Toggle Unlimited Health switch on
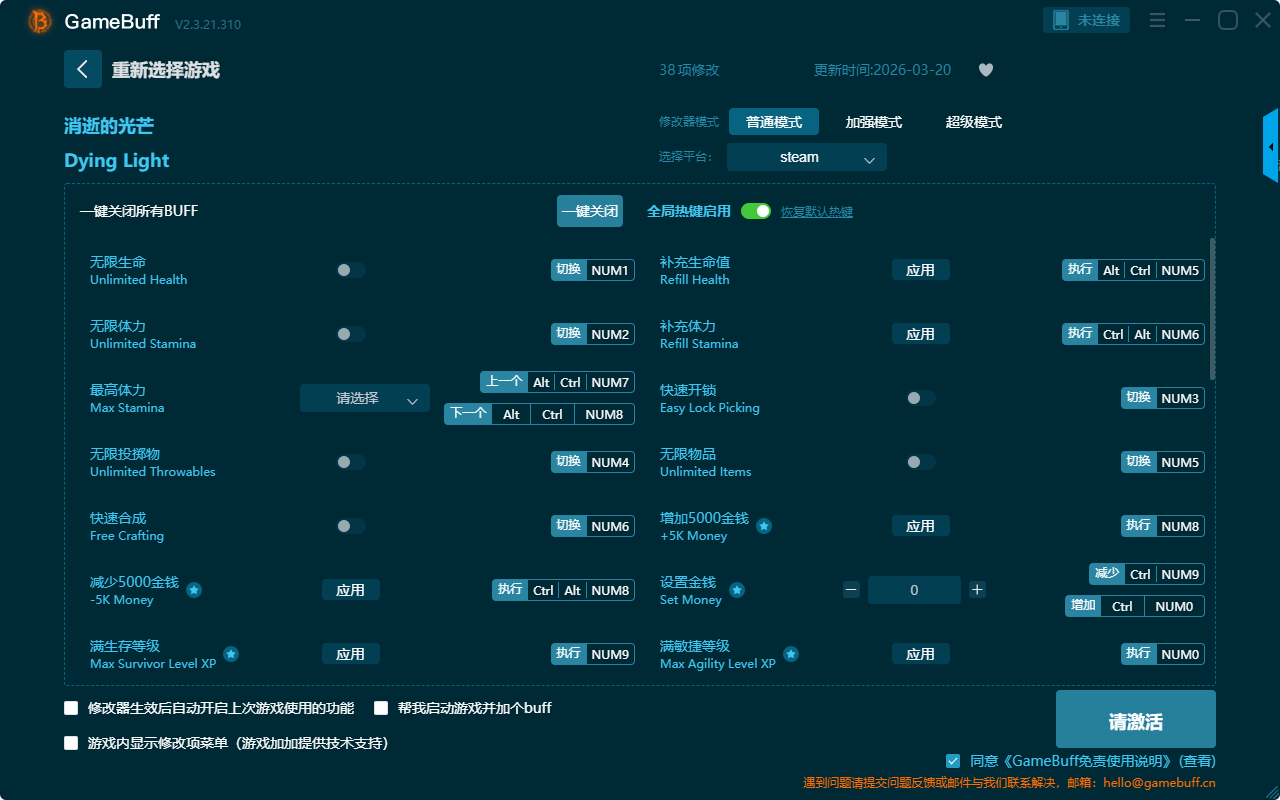Screen dimensions: 1280x800 pyautogui.click(x=351, y=270)
